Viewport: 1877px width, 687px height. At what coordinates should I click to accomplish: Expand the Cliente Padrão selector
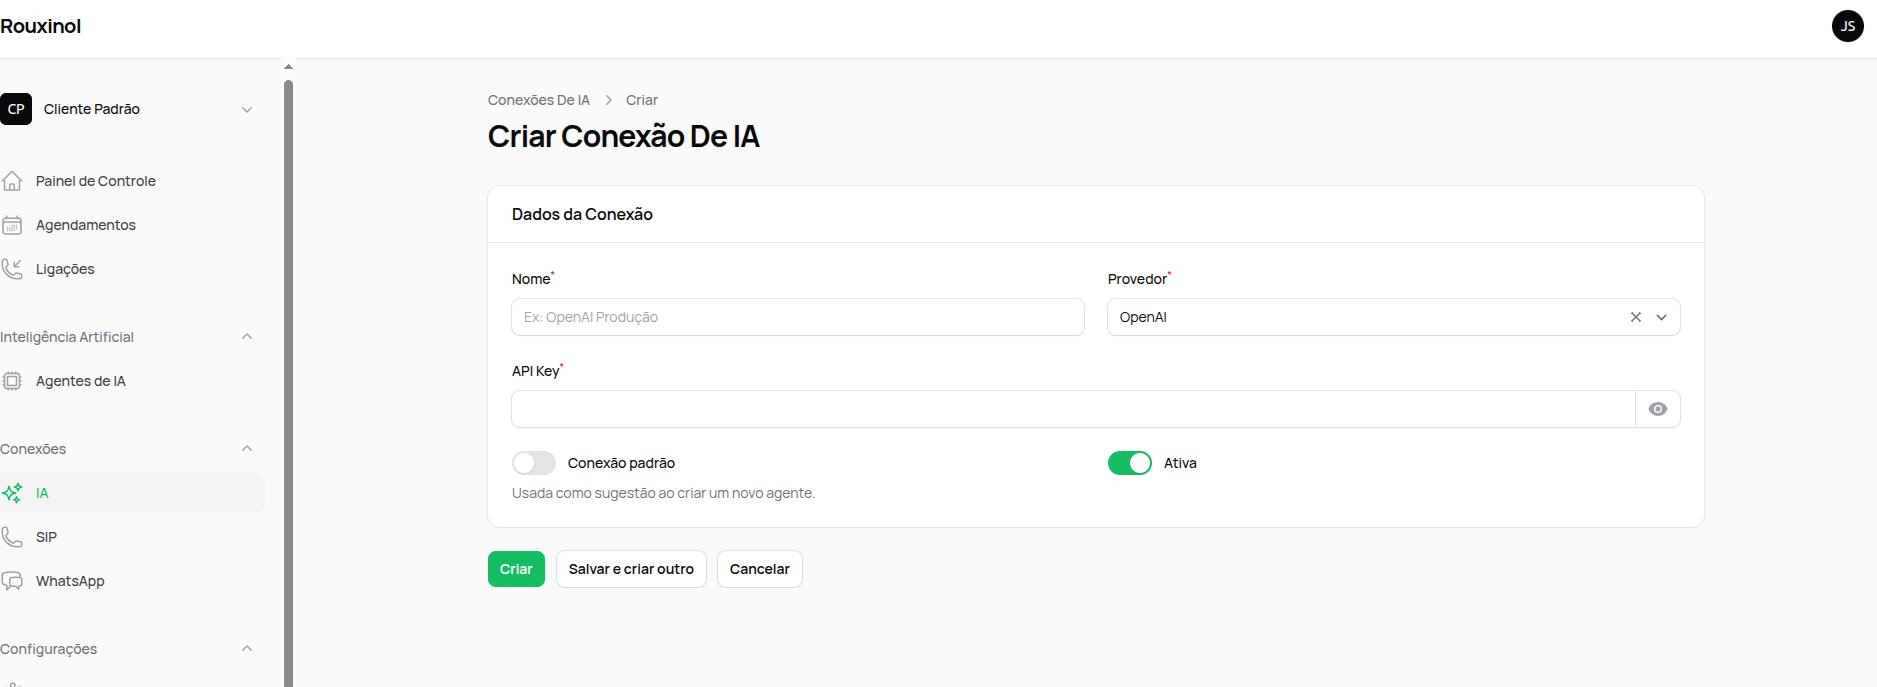(247, 109)
